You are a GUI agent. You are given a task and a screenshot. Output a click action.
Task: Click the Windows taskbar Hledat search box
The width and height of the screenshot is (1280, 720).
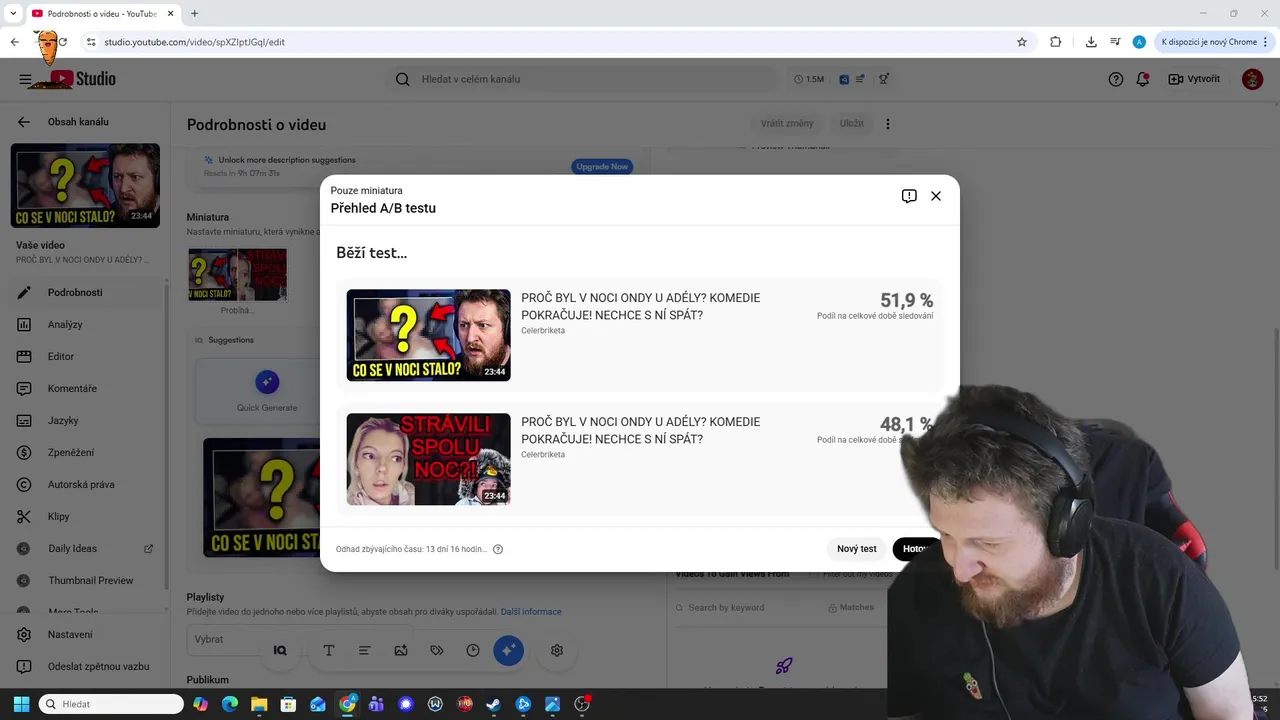111,704
